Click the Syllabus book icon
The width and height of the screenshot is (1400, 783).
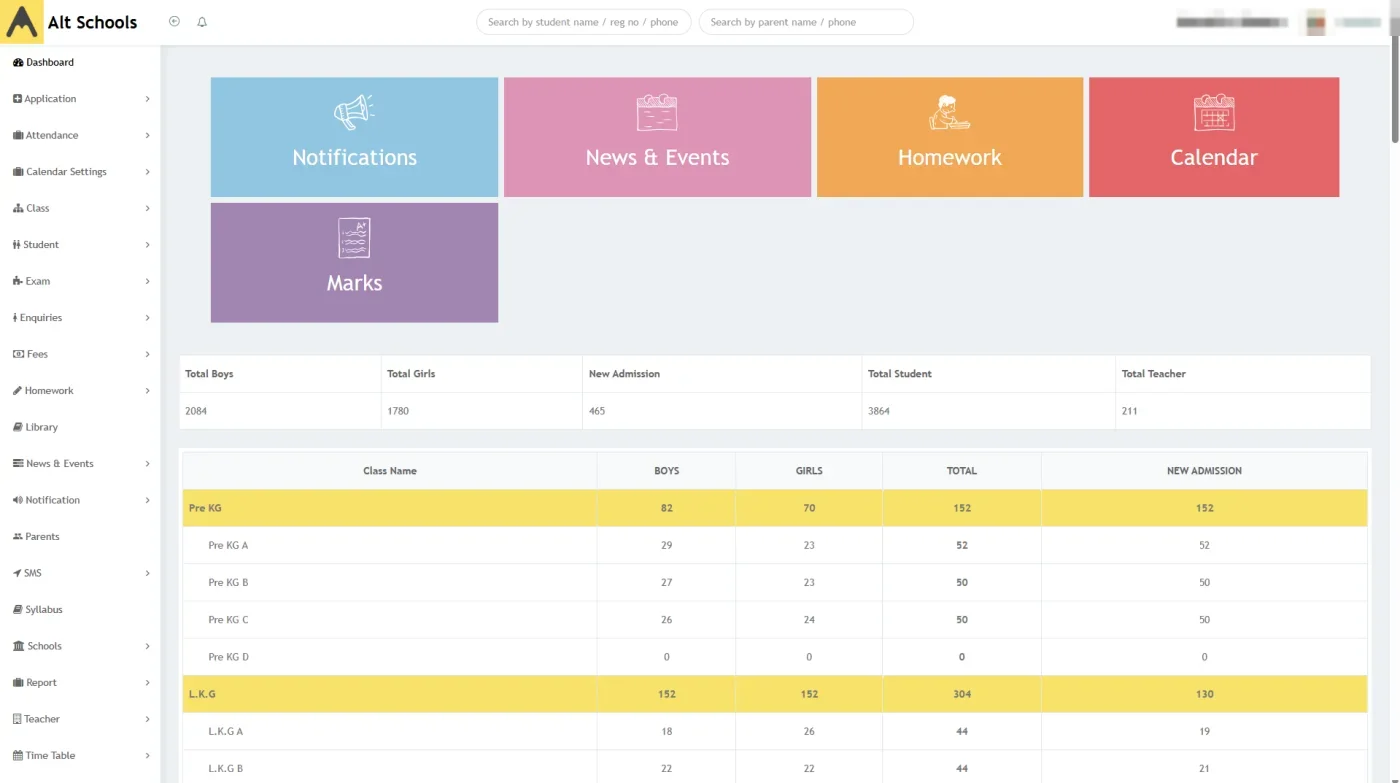[18, 610]
